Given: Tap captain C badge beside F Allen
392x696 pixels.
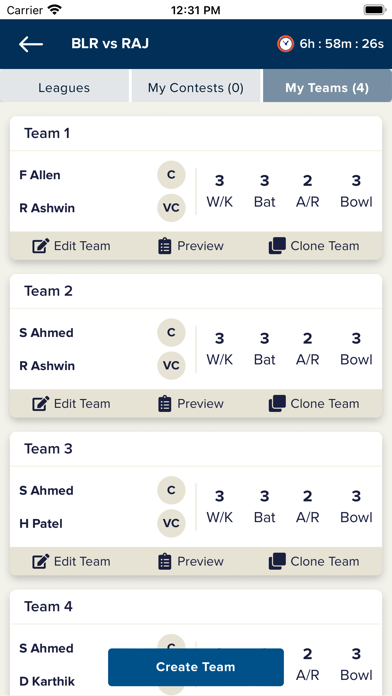Looking at the screenshot, I should pos(171,175).
